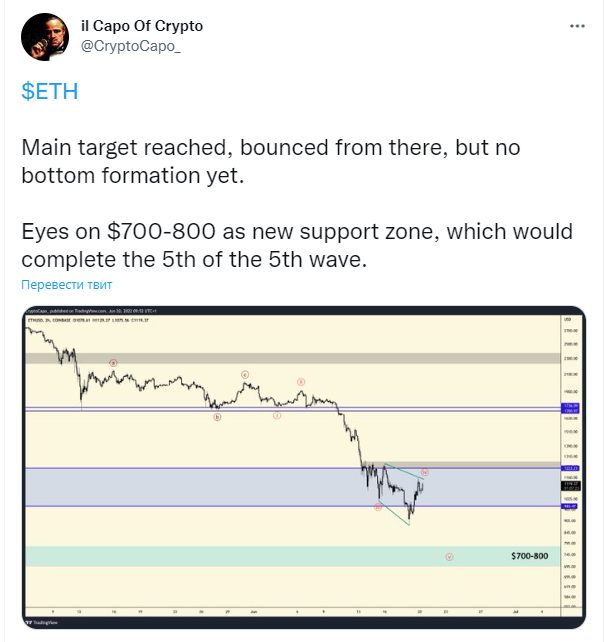
Task: Click the Перевести твит translate link
Action: coord(66,285)
